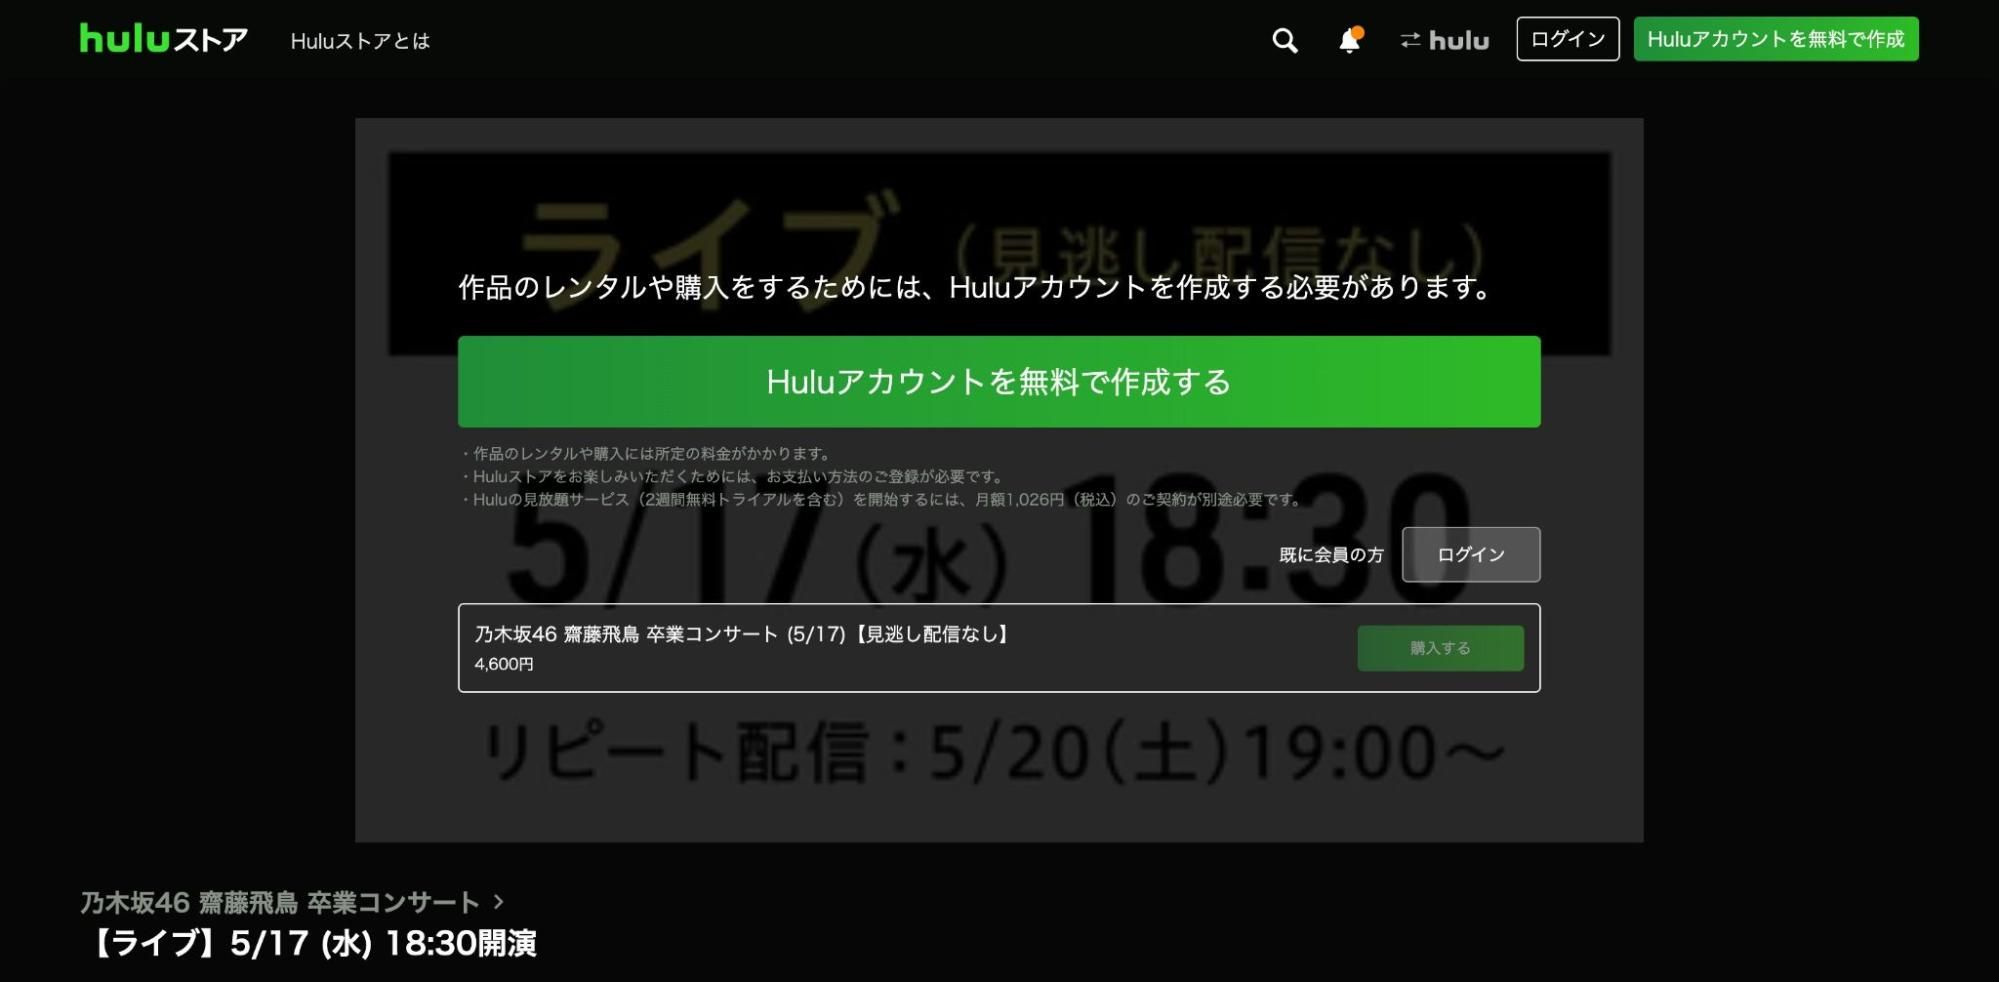This screenshot has height=982, width=1999.
Task: Click the chevron after the breadcrumb title
Action: tap(499, 902)
